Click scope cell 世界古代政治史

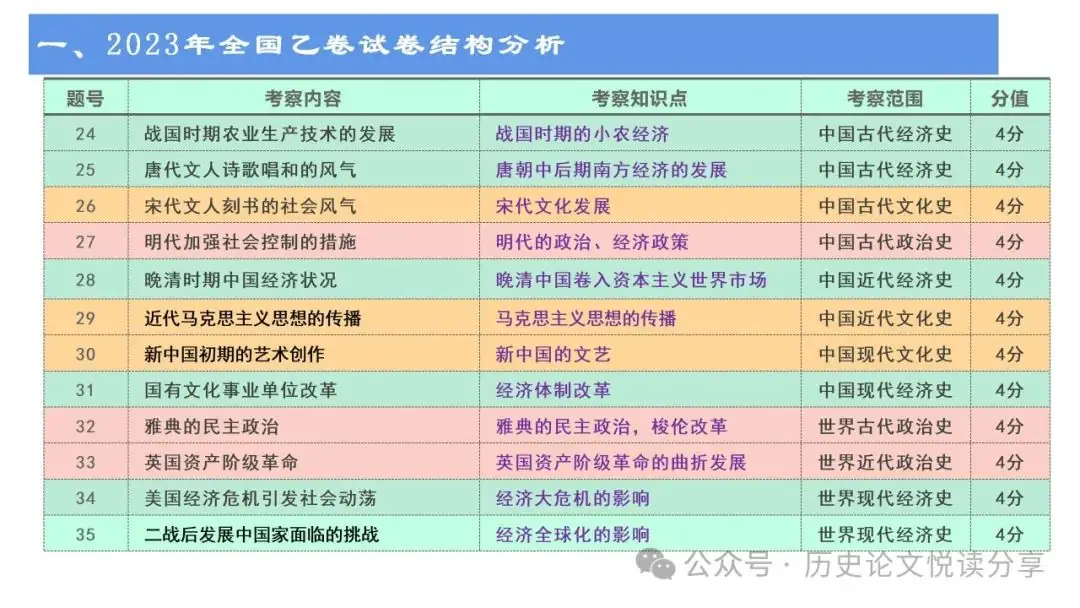click(x=885, y=426)
